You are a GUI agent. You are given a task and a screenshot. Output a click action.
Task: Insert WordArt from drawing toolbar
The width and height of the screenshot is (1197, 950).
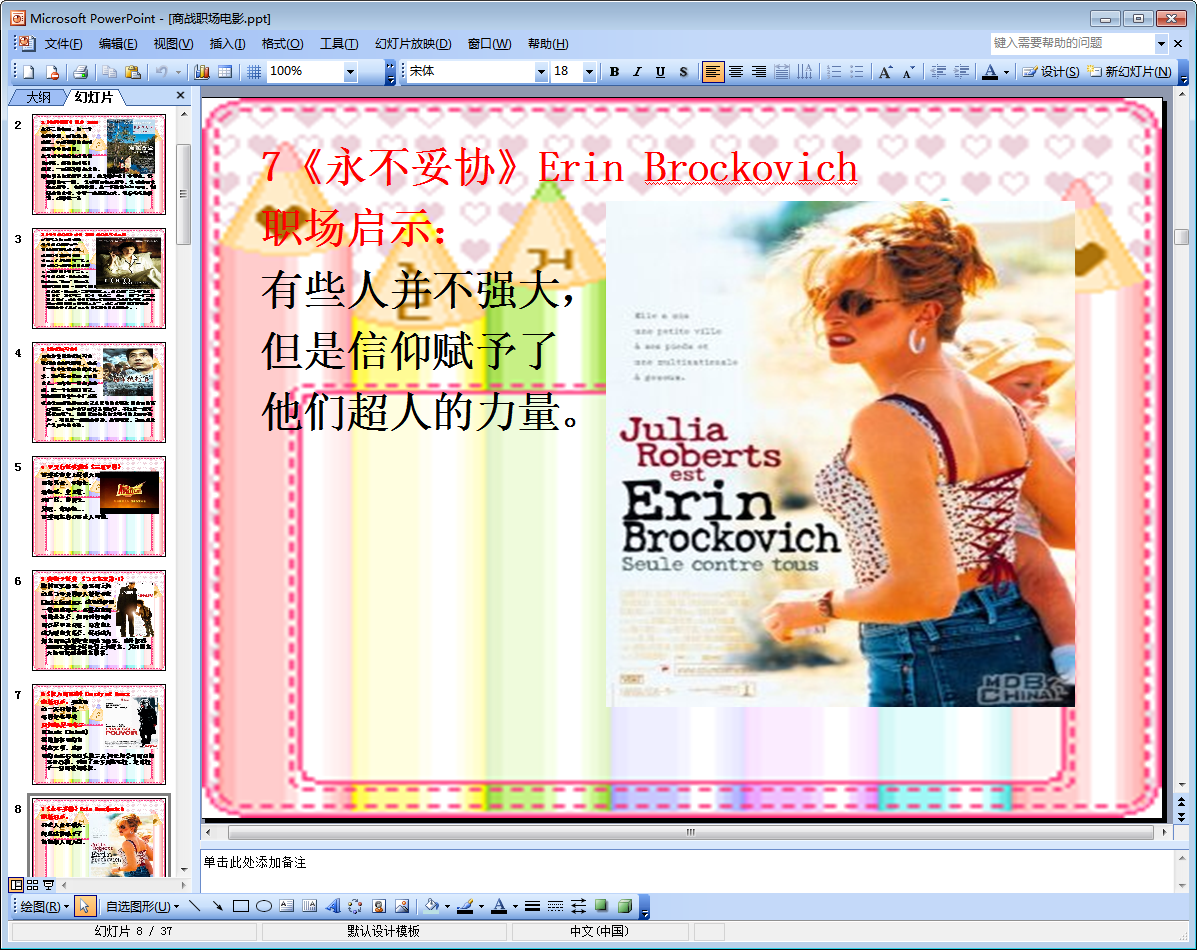pos(333,906)
